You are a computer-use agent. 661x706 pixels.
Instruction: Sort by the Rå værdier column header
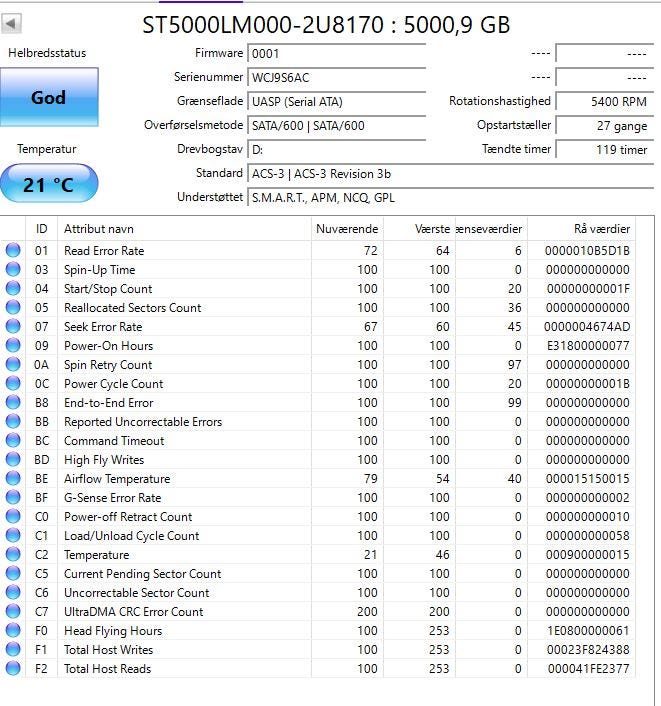click(581, 229)
